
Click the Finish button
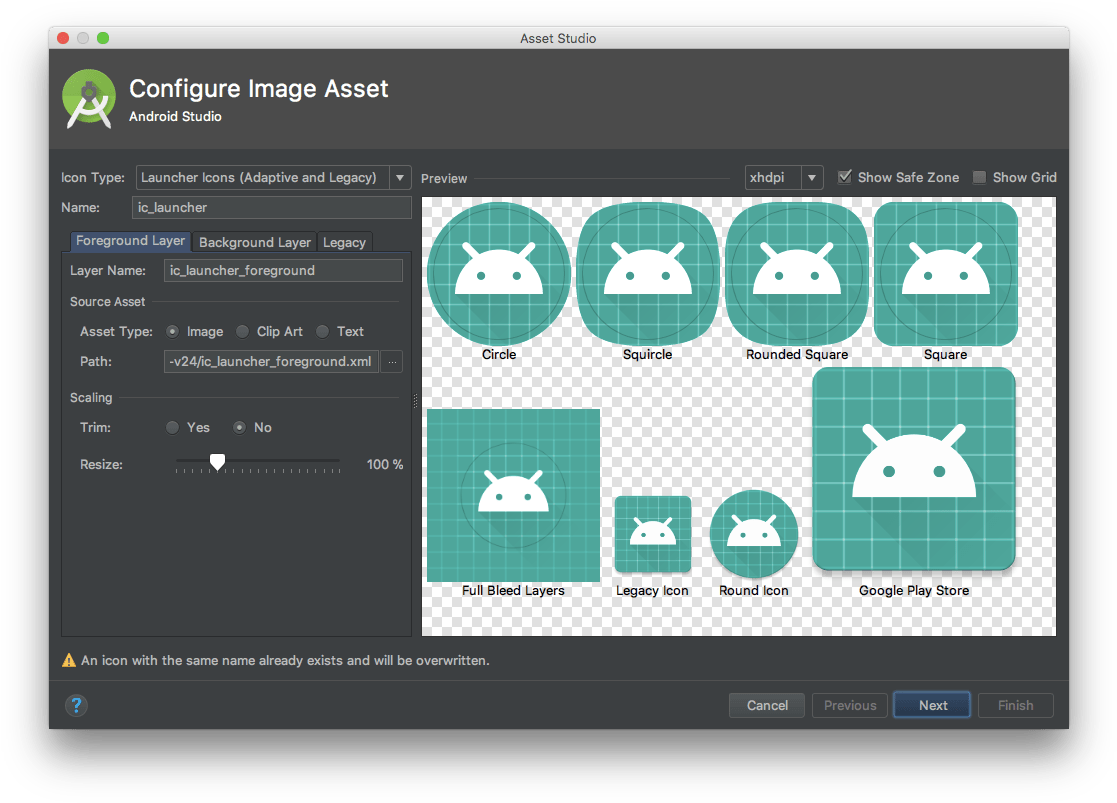1016,705
